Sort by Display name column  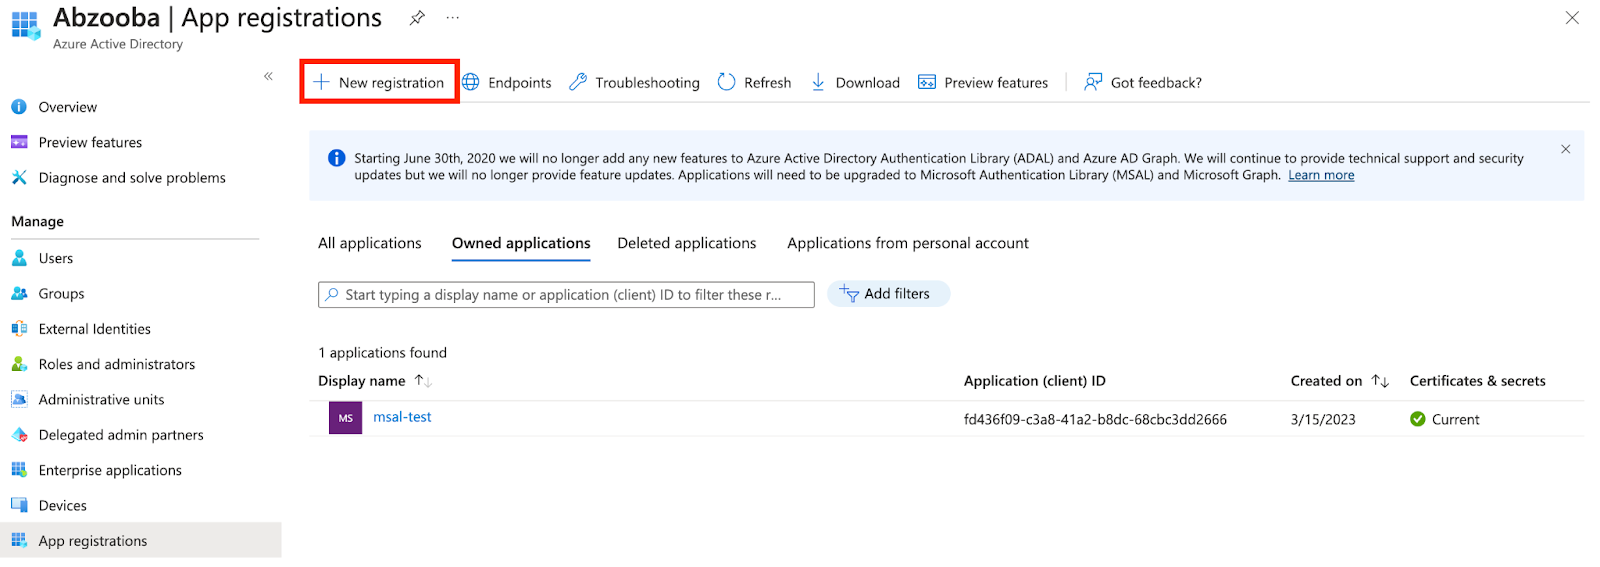tap(374, 381)
